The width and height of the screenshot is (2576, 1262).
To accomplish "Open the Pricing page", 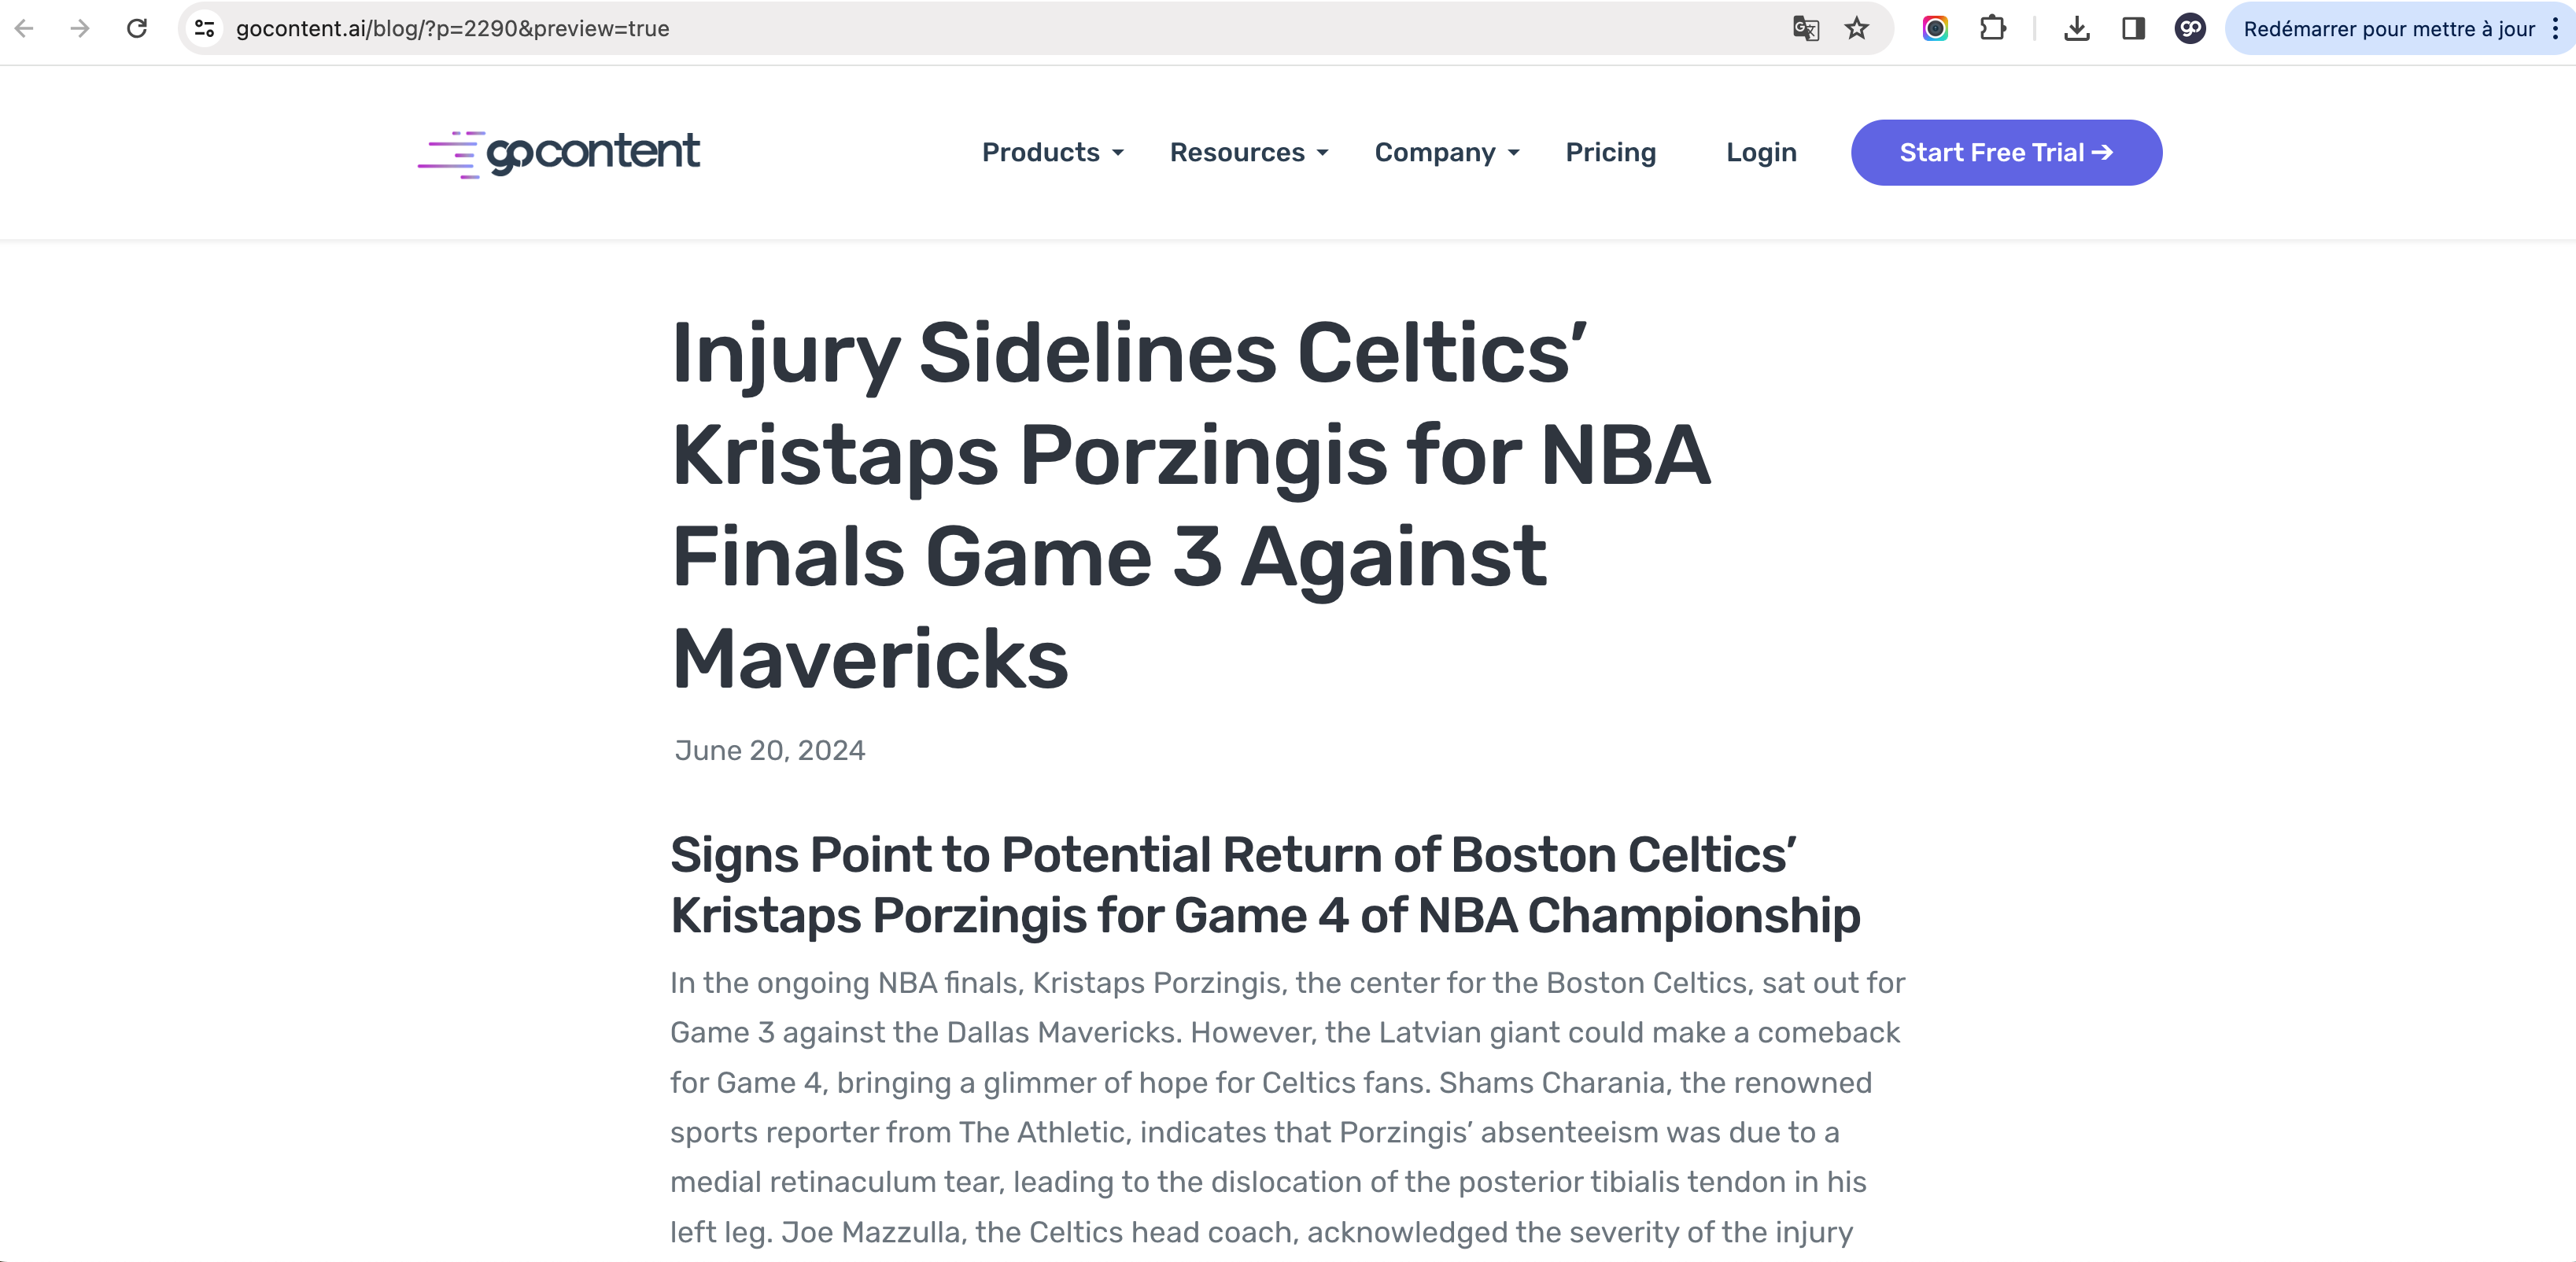I will click(x=1610, y=152).
